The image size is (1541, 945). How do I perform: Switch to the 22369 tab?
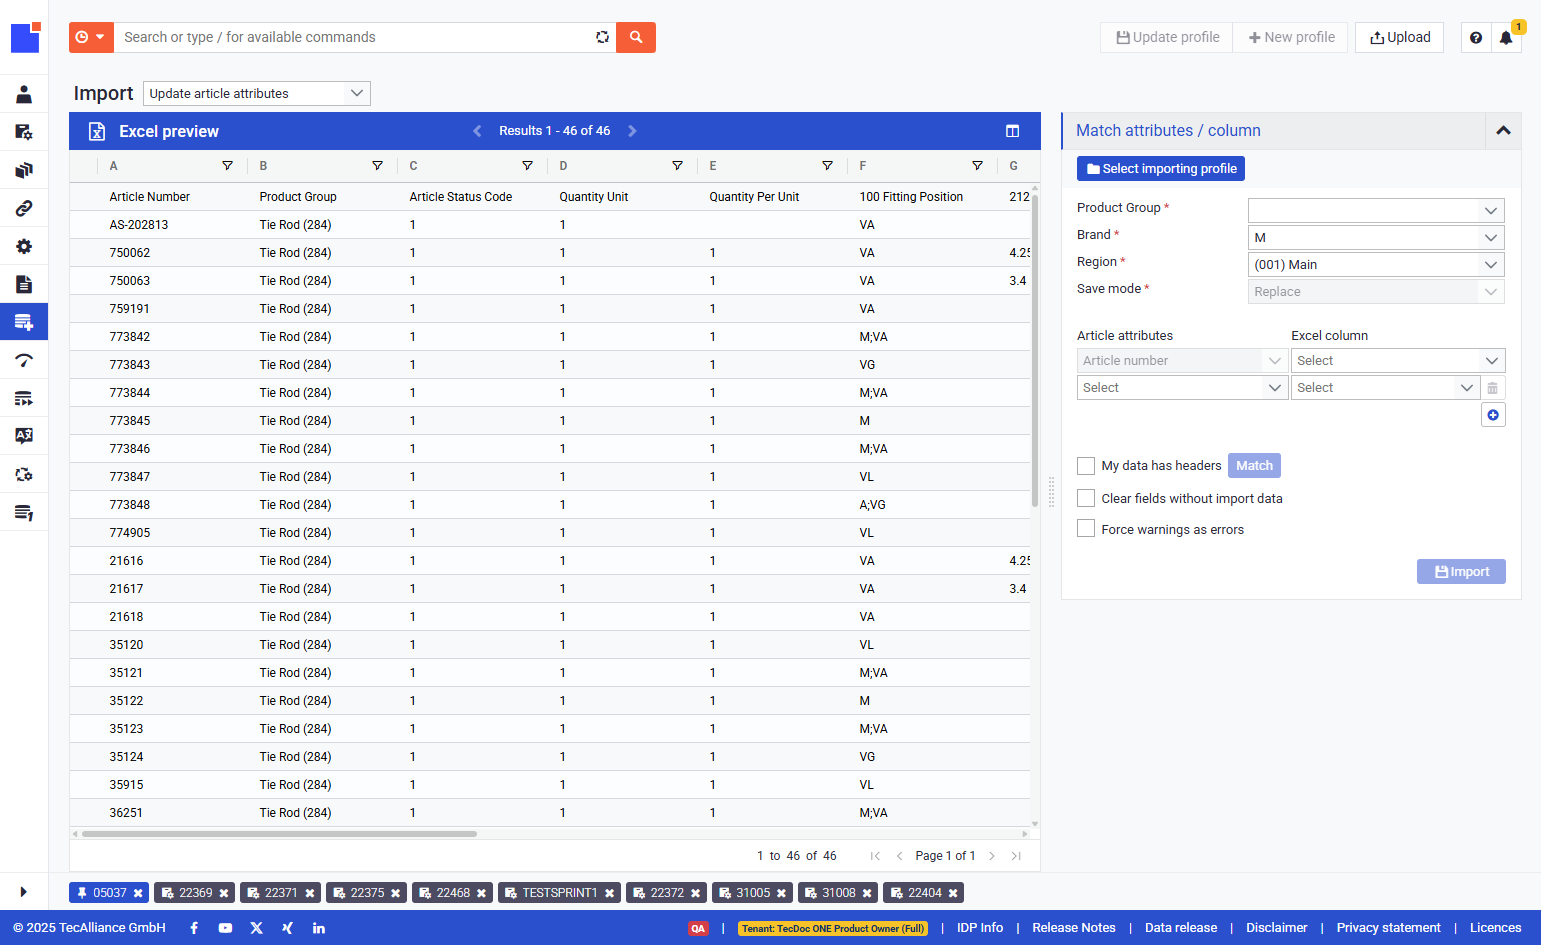(195, 893)
